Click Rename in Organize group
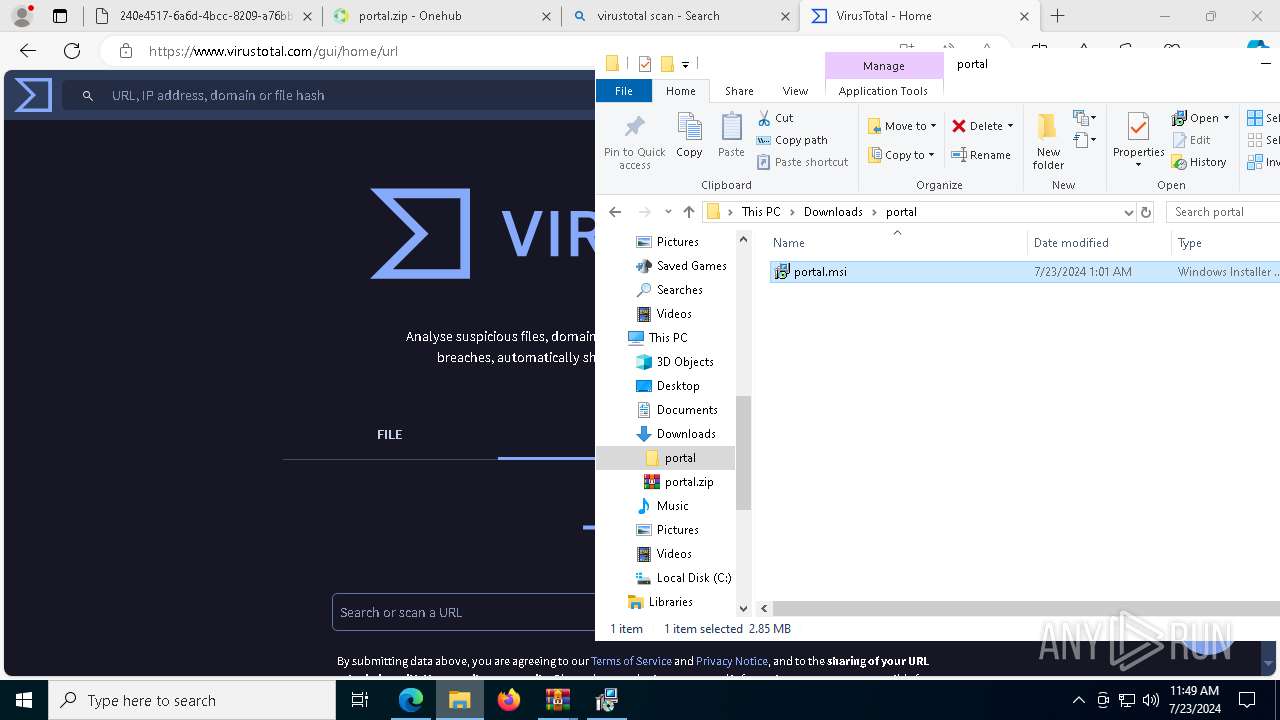1280x720 pixels. 981,155
